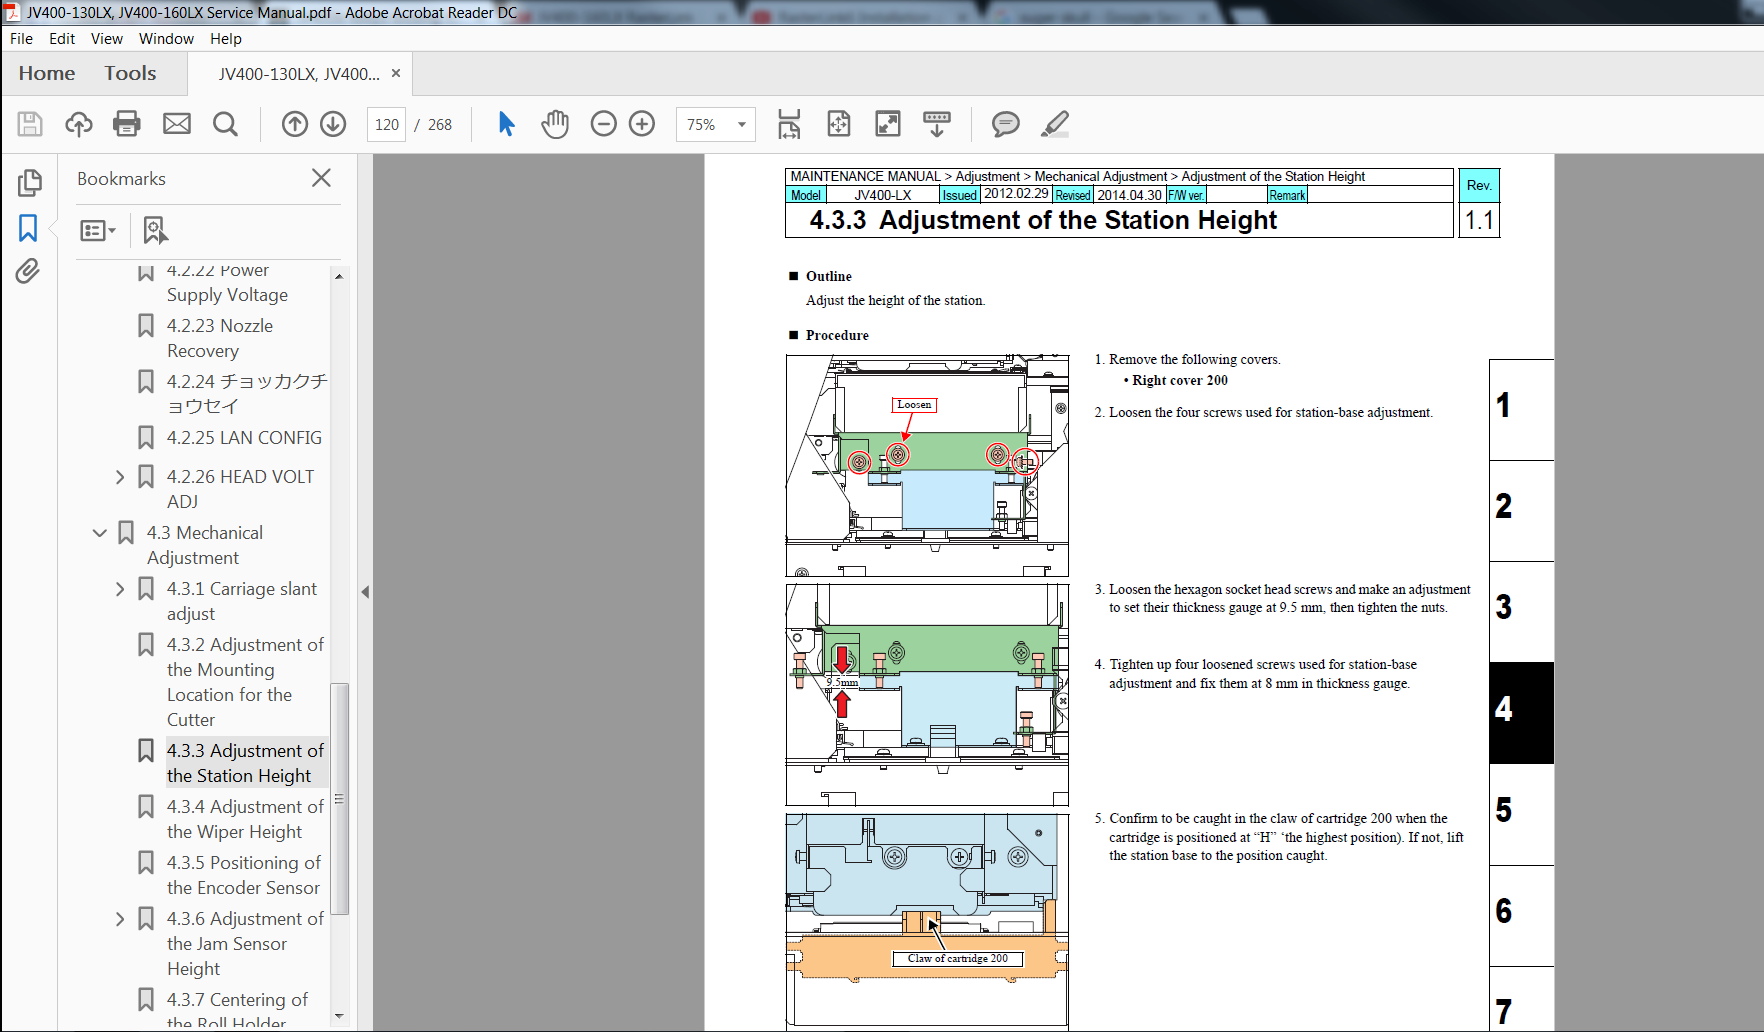This screenshot has width=1764, height=1032.
Task: Click the fit one full page icon
Action: [x=839, y=124]
